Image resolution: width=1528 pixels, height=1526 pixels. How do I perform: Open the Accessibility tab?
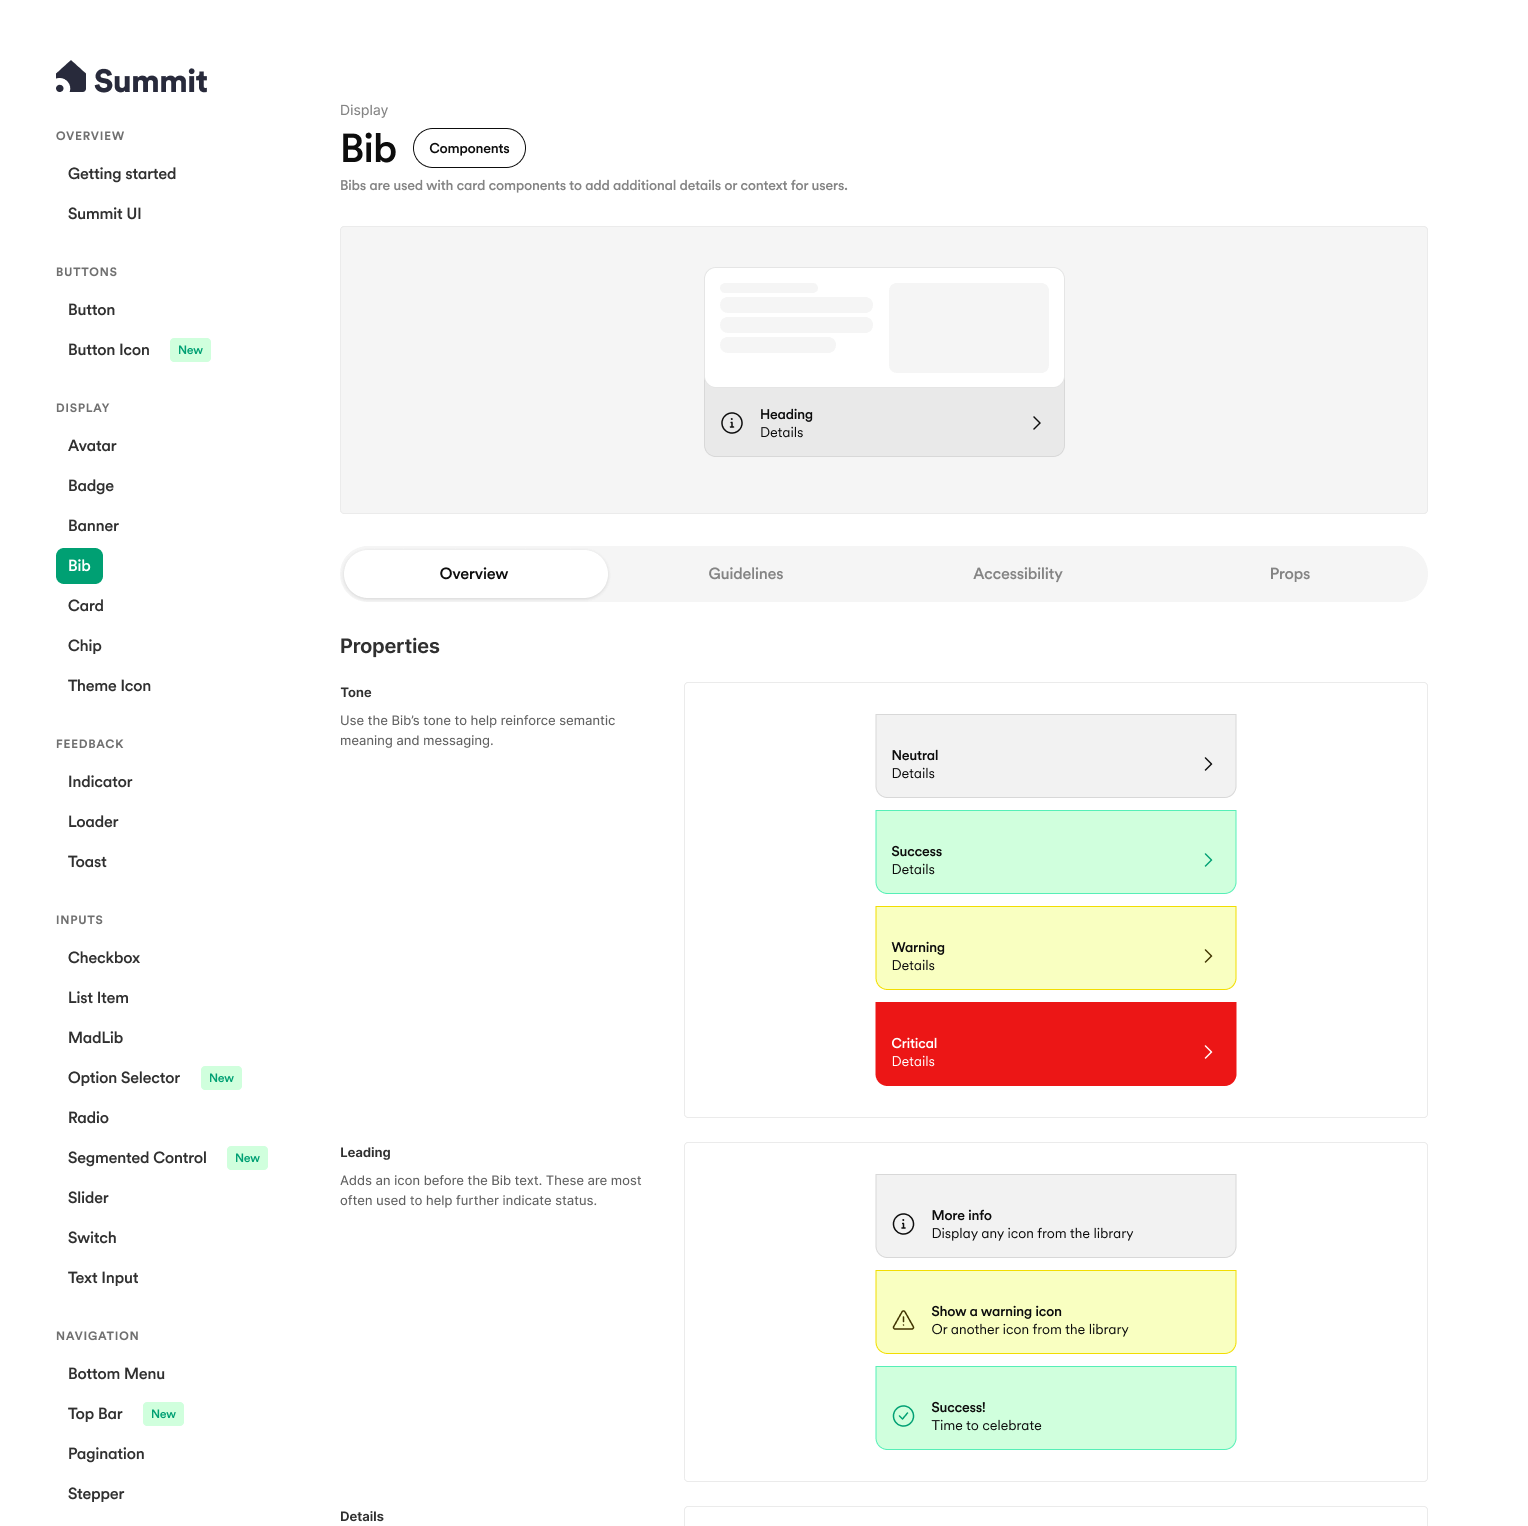click(x=1017, y=574)
